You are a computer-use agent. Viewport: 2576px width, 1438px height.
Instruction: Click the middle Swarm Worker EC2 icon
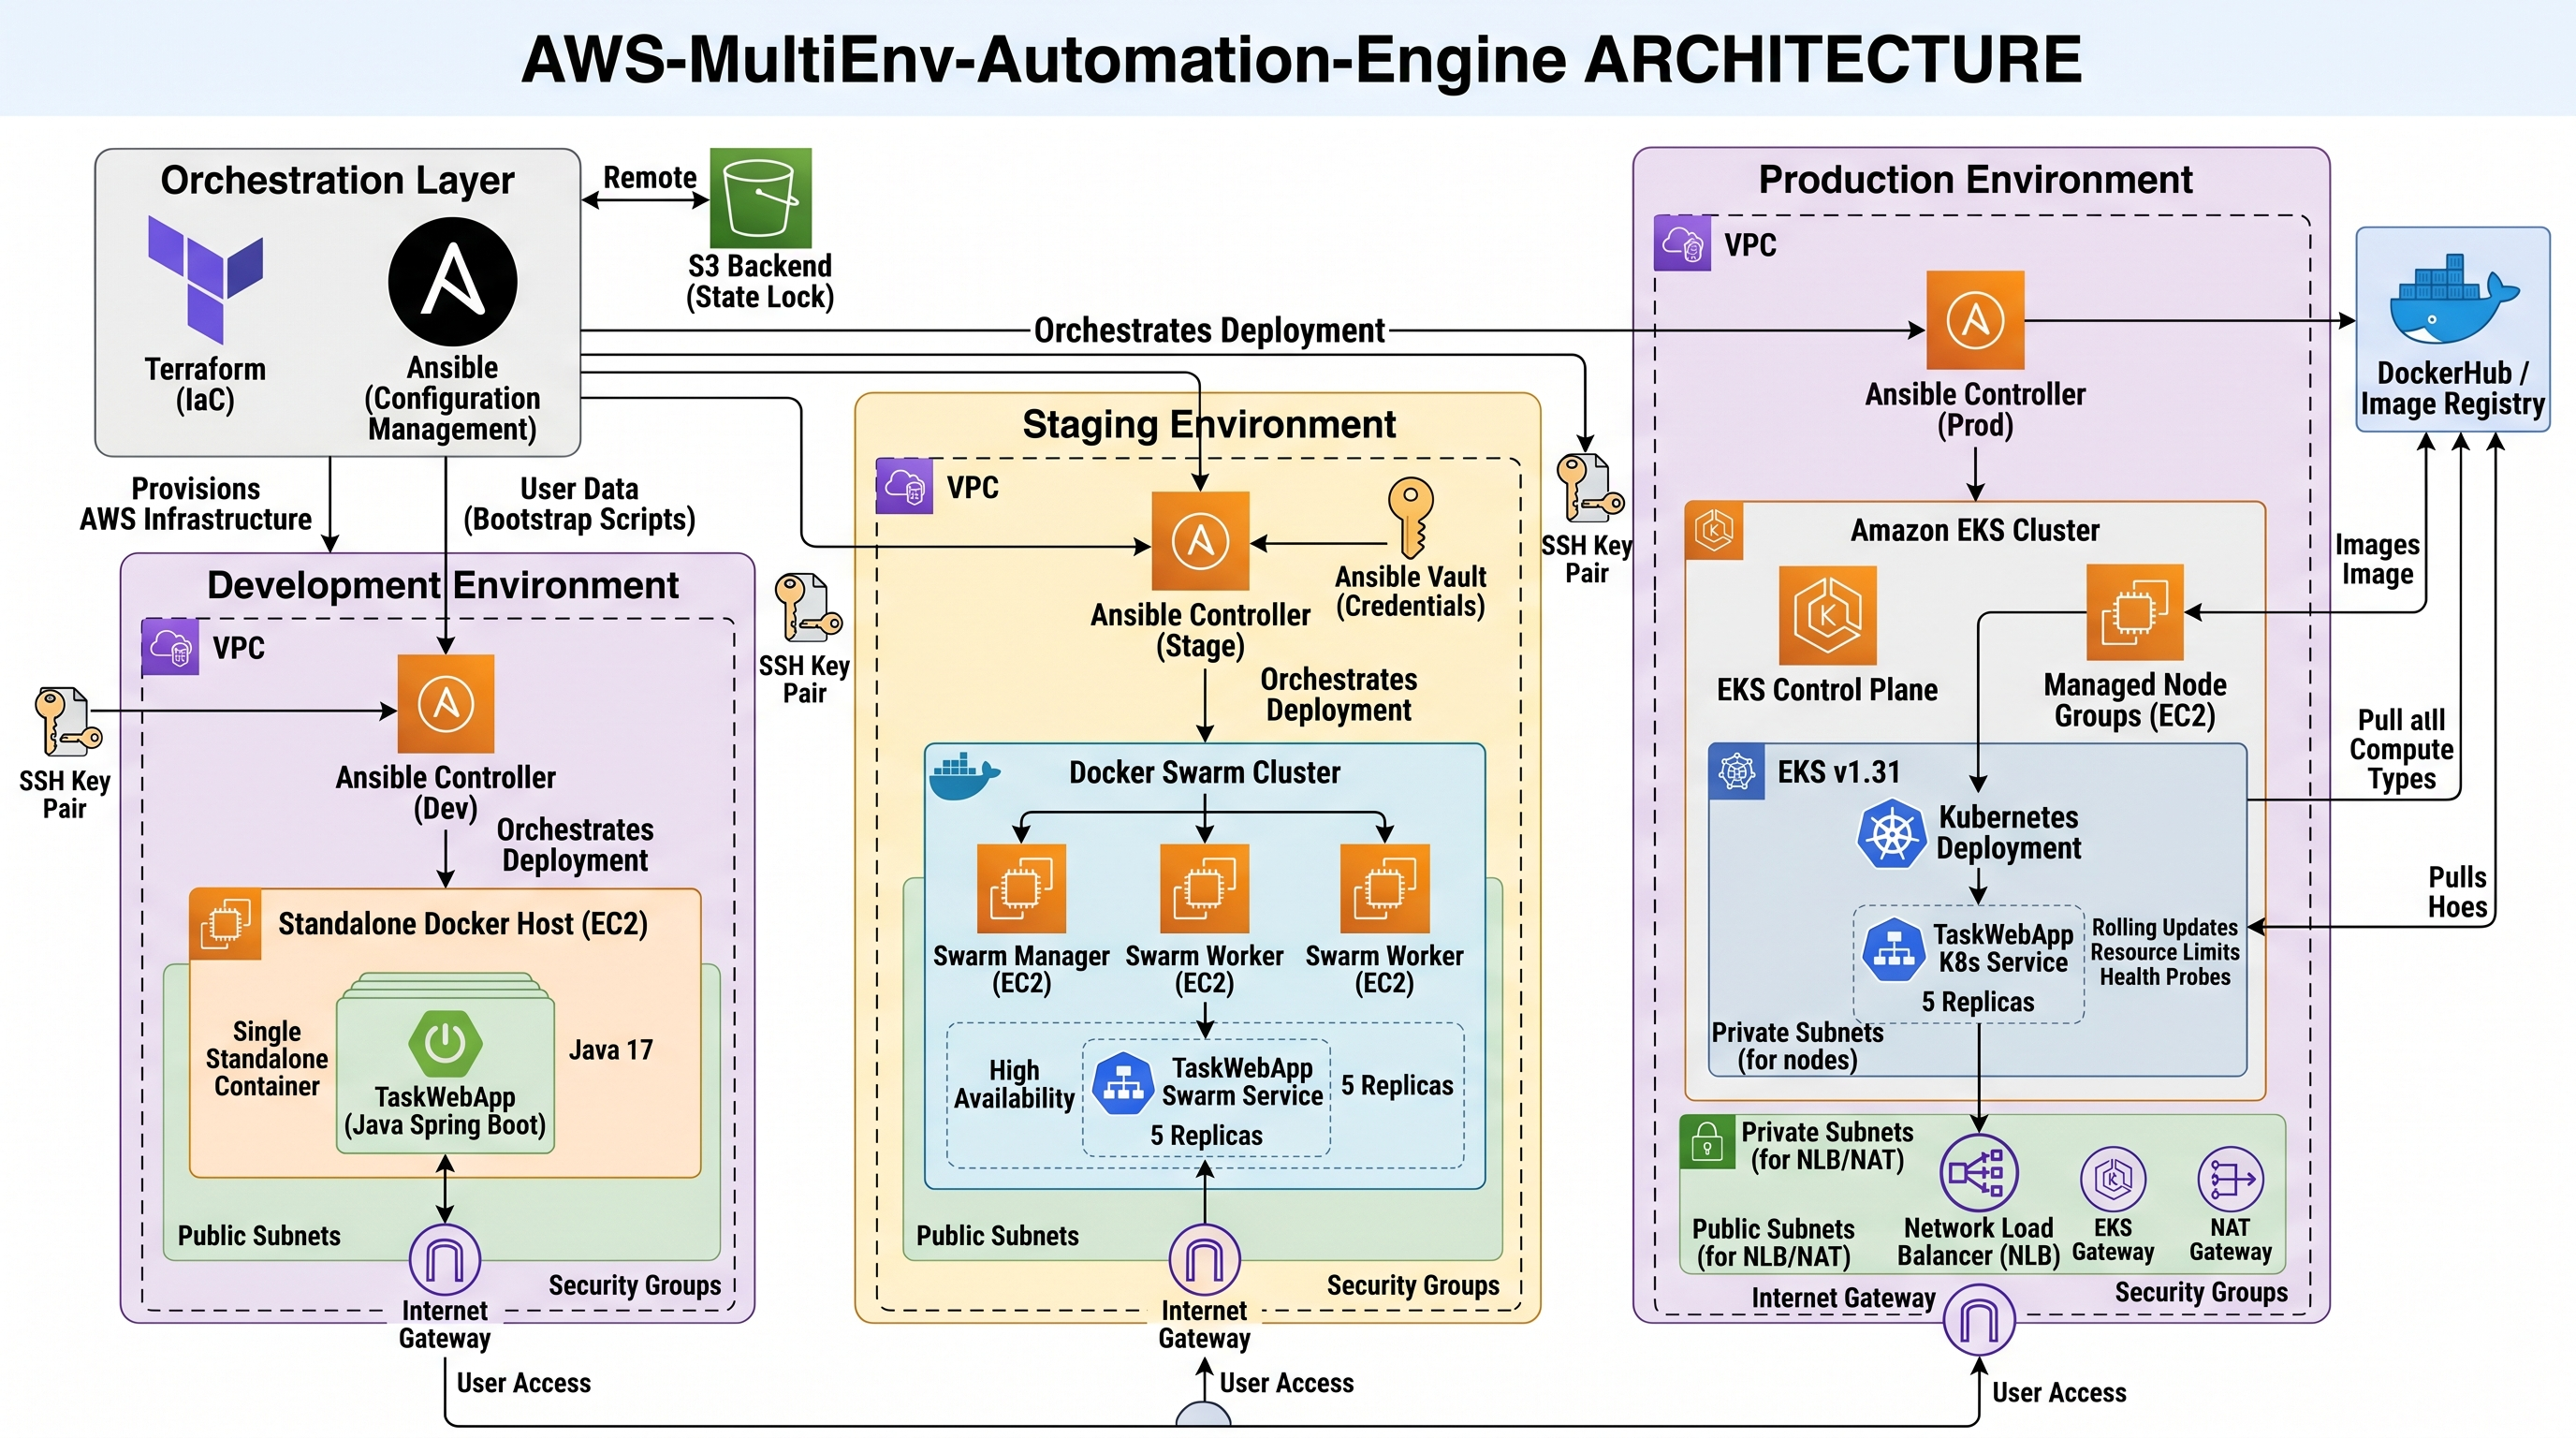[1204, 888]
